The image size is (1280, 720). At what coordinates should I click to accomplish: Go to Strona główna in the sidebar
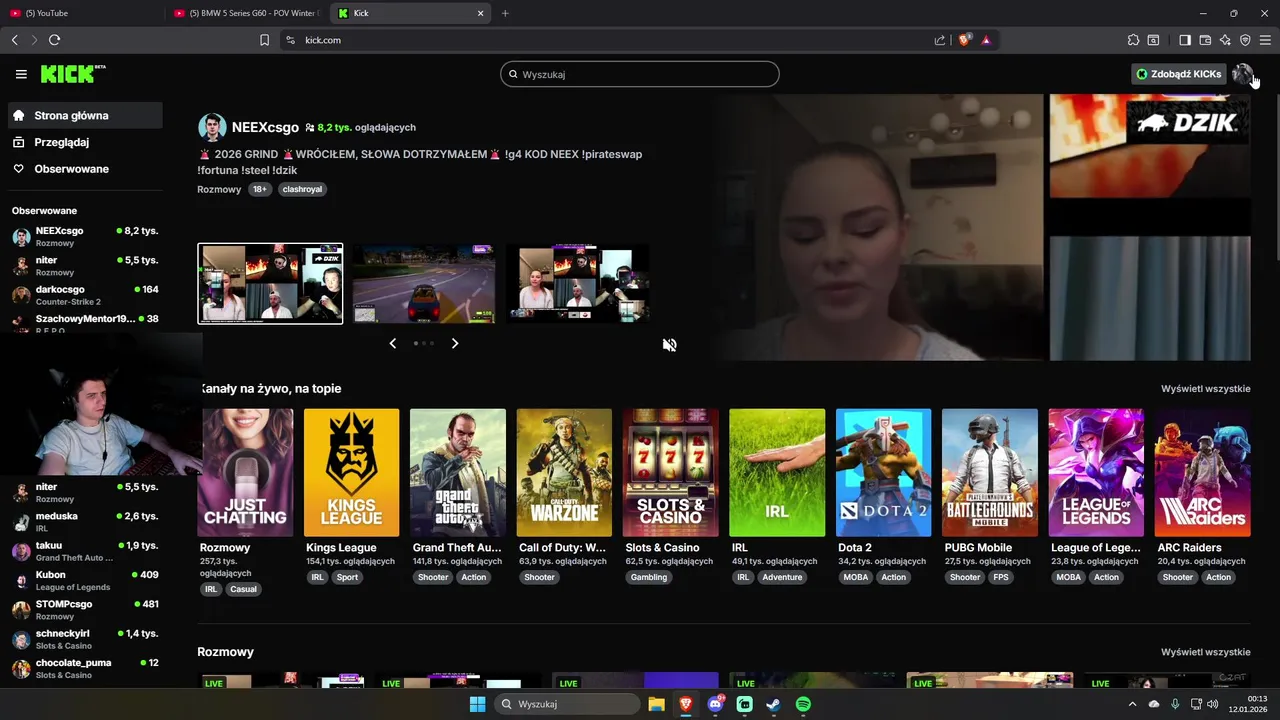coord(85,115)
